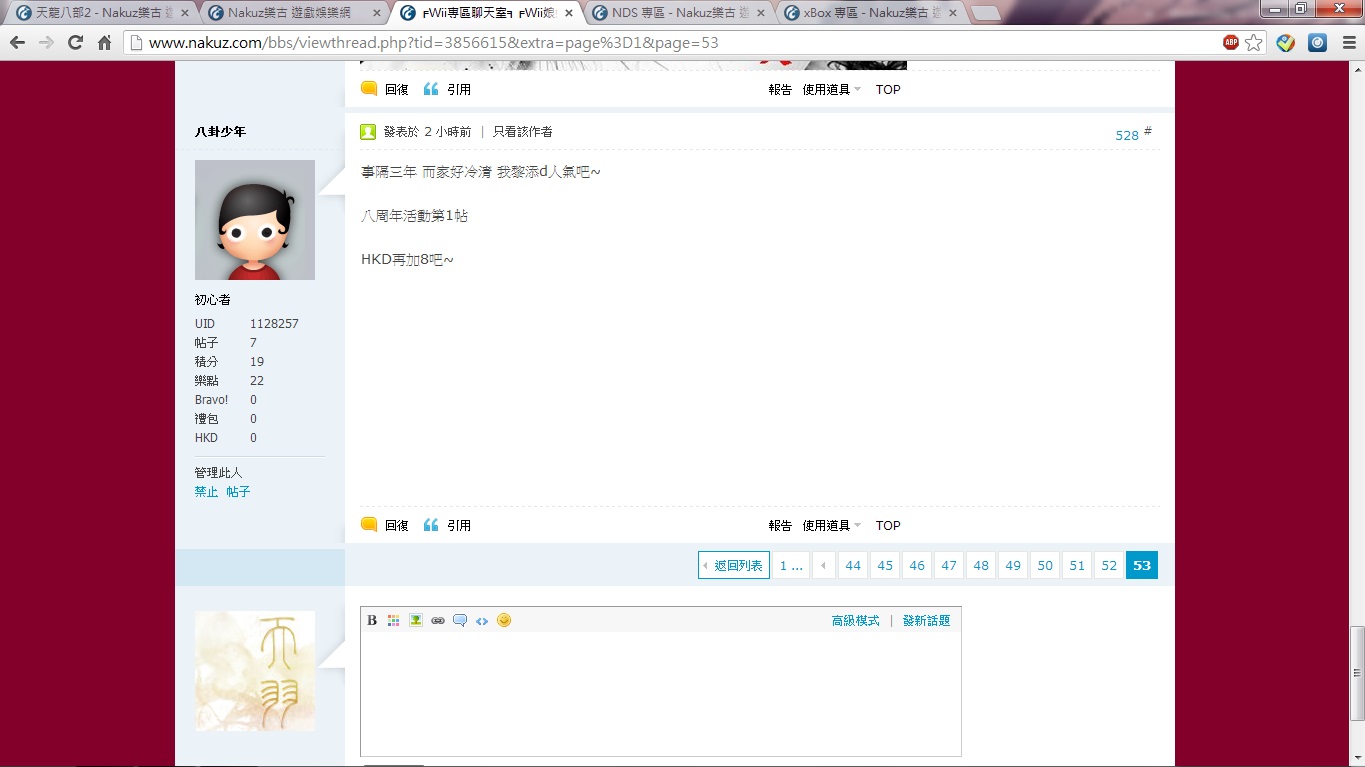Click the browser address bar URL
The width and height of the screenshot is (1365, 767).
tap(434, 43)
